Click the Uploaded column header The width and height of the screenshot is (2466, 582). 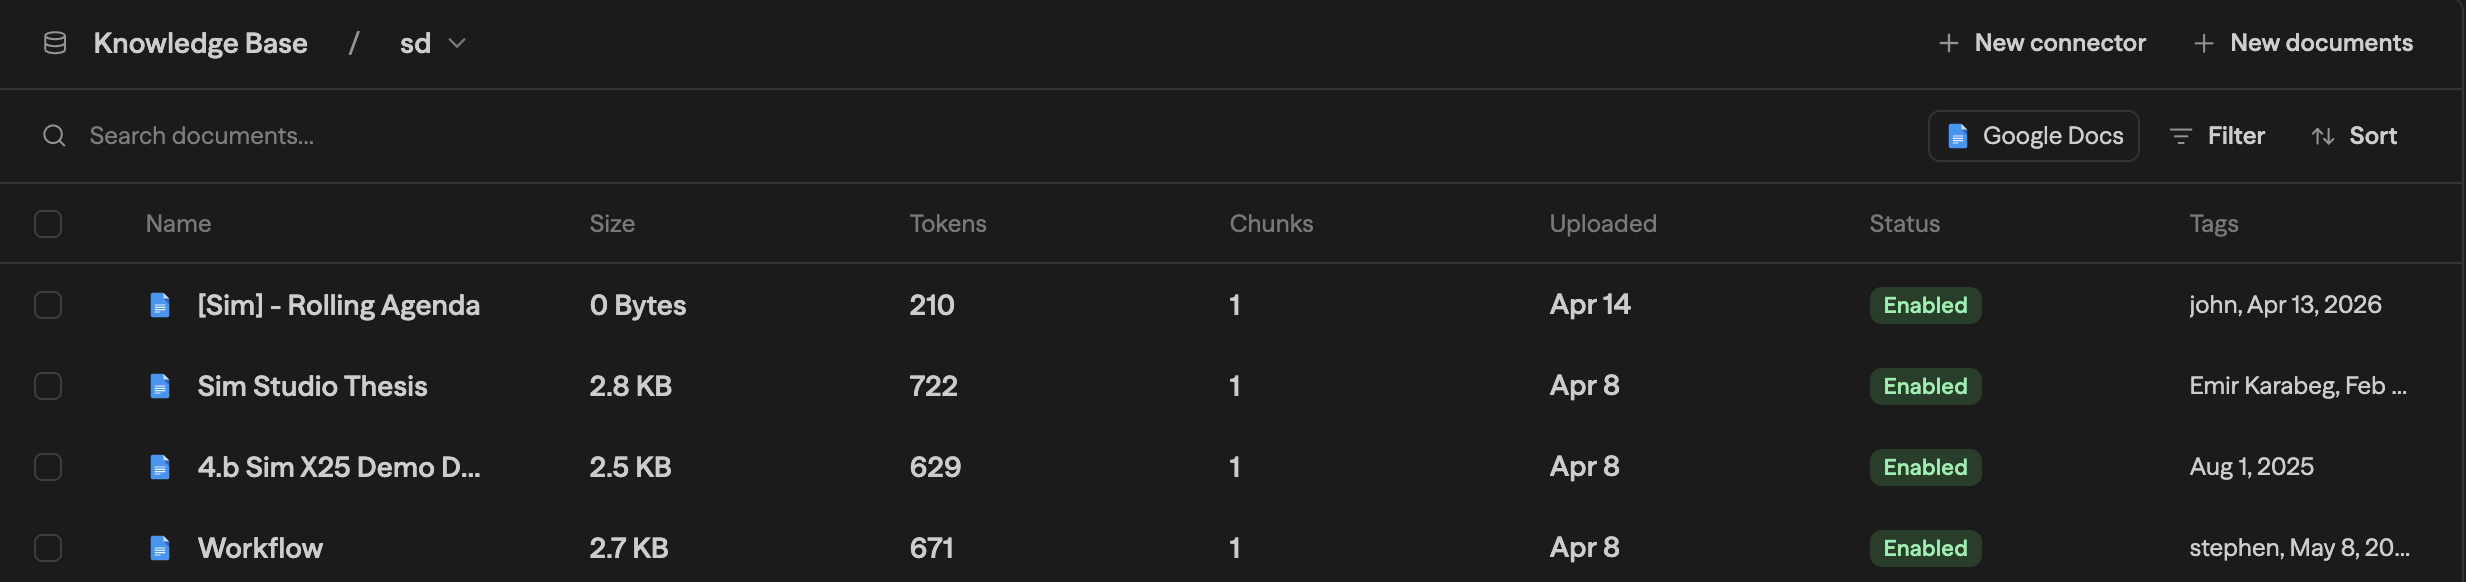click(1602, 224)
